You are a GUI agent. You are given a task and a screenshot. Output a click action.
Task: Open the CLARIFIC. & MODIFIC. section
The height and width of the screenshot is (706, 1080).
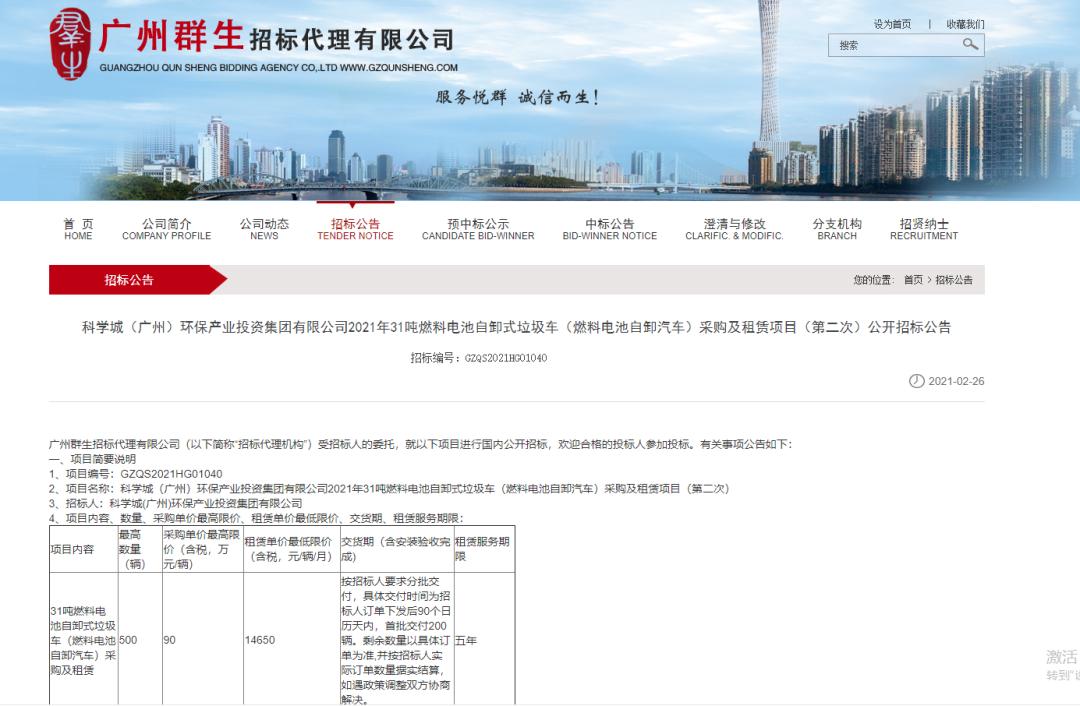(x=735, y=229)
